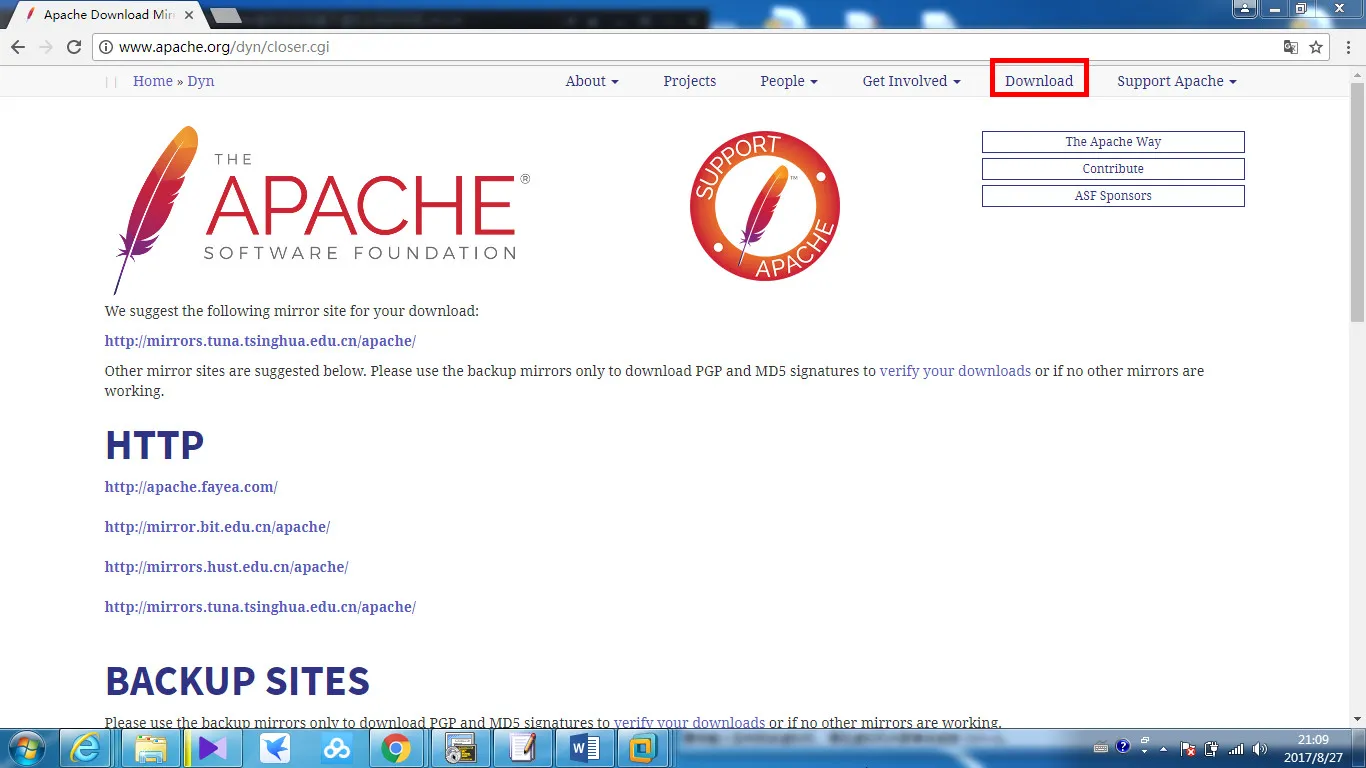Click the Support Apache round badge
The image size is (1366, 768).
(765, 206)
